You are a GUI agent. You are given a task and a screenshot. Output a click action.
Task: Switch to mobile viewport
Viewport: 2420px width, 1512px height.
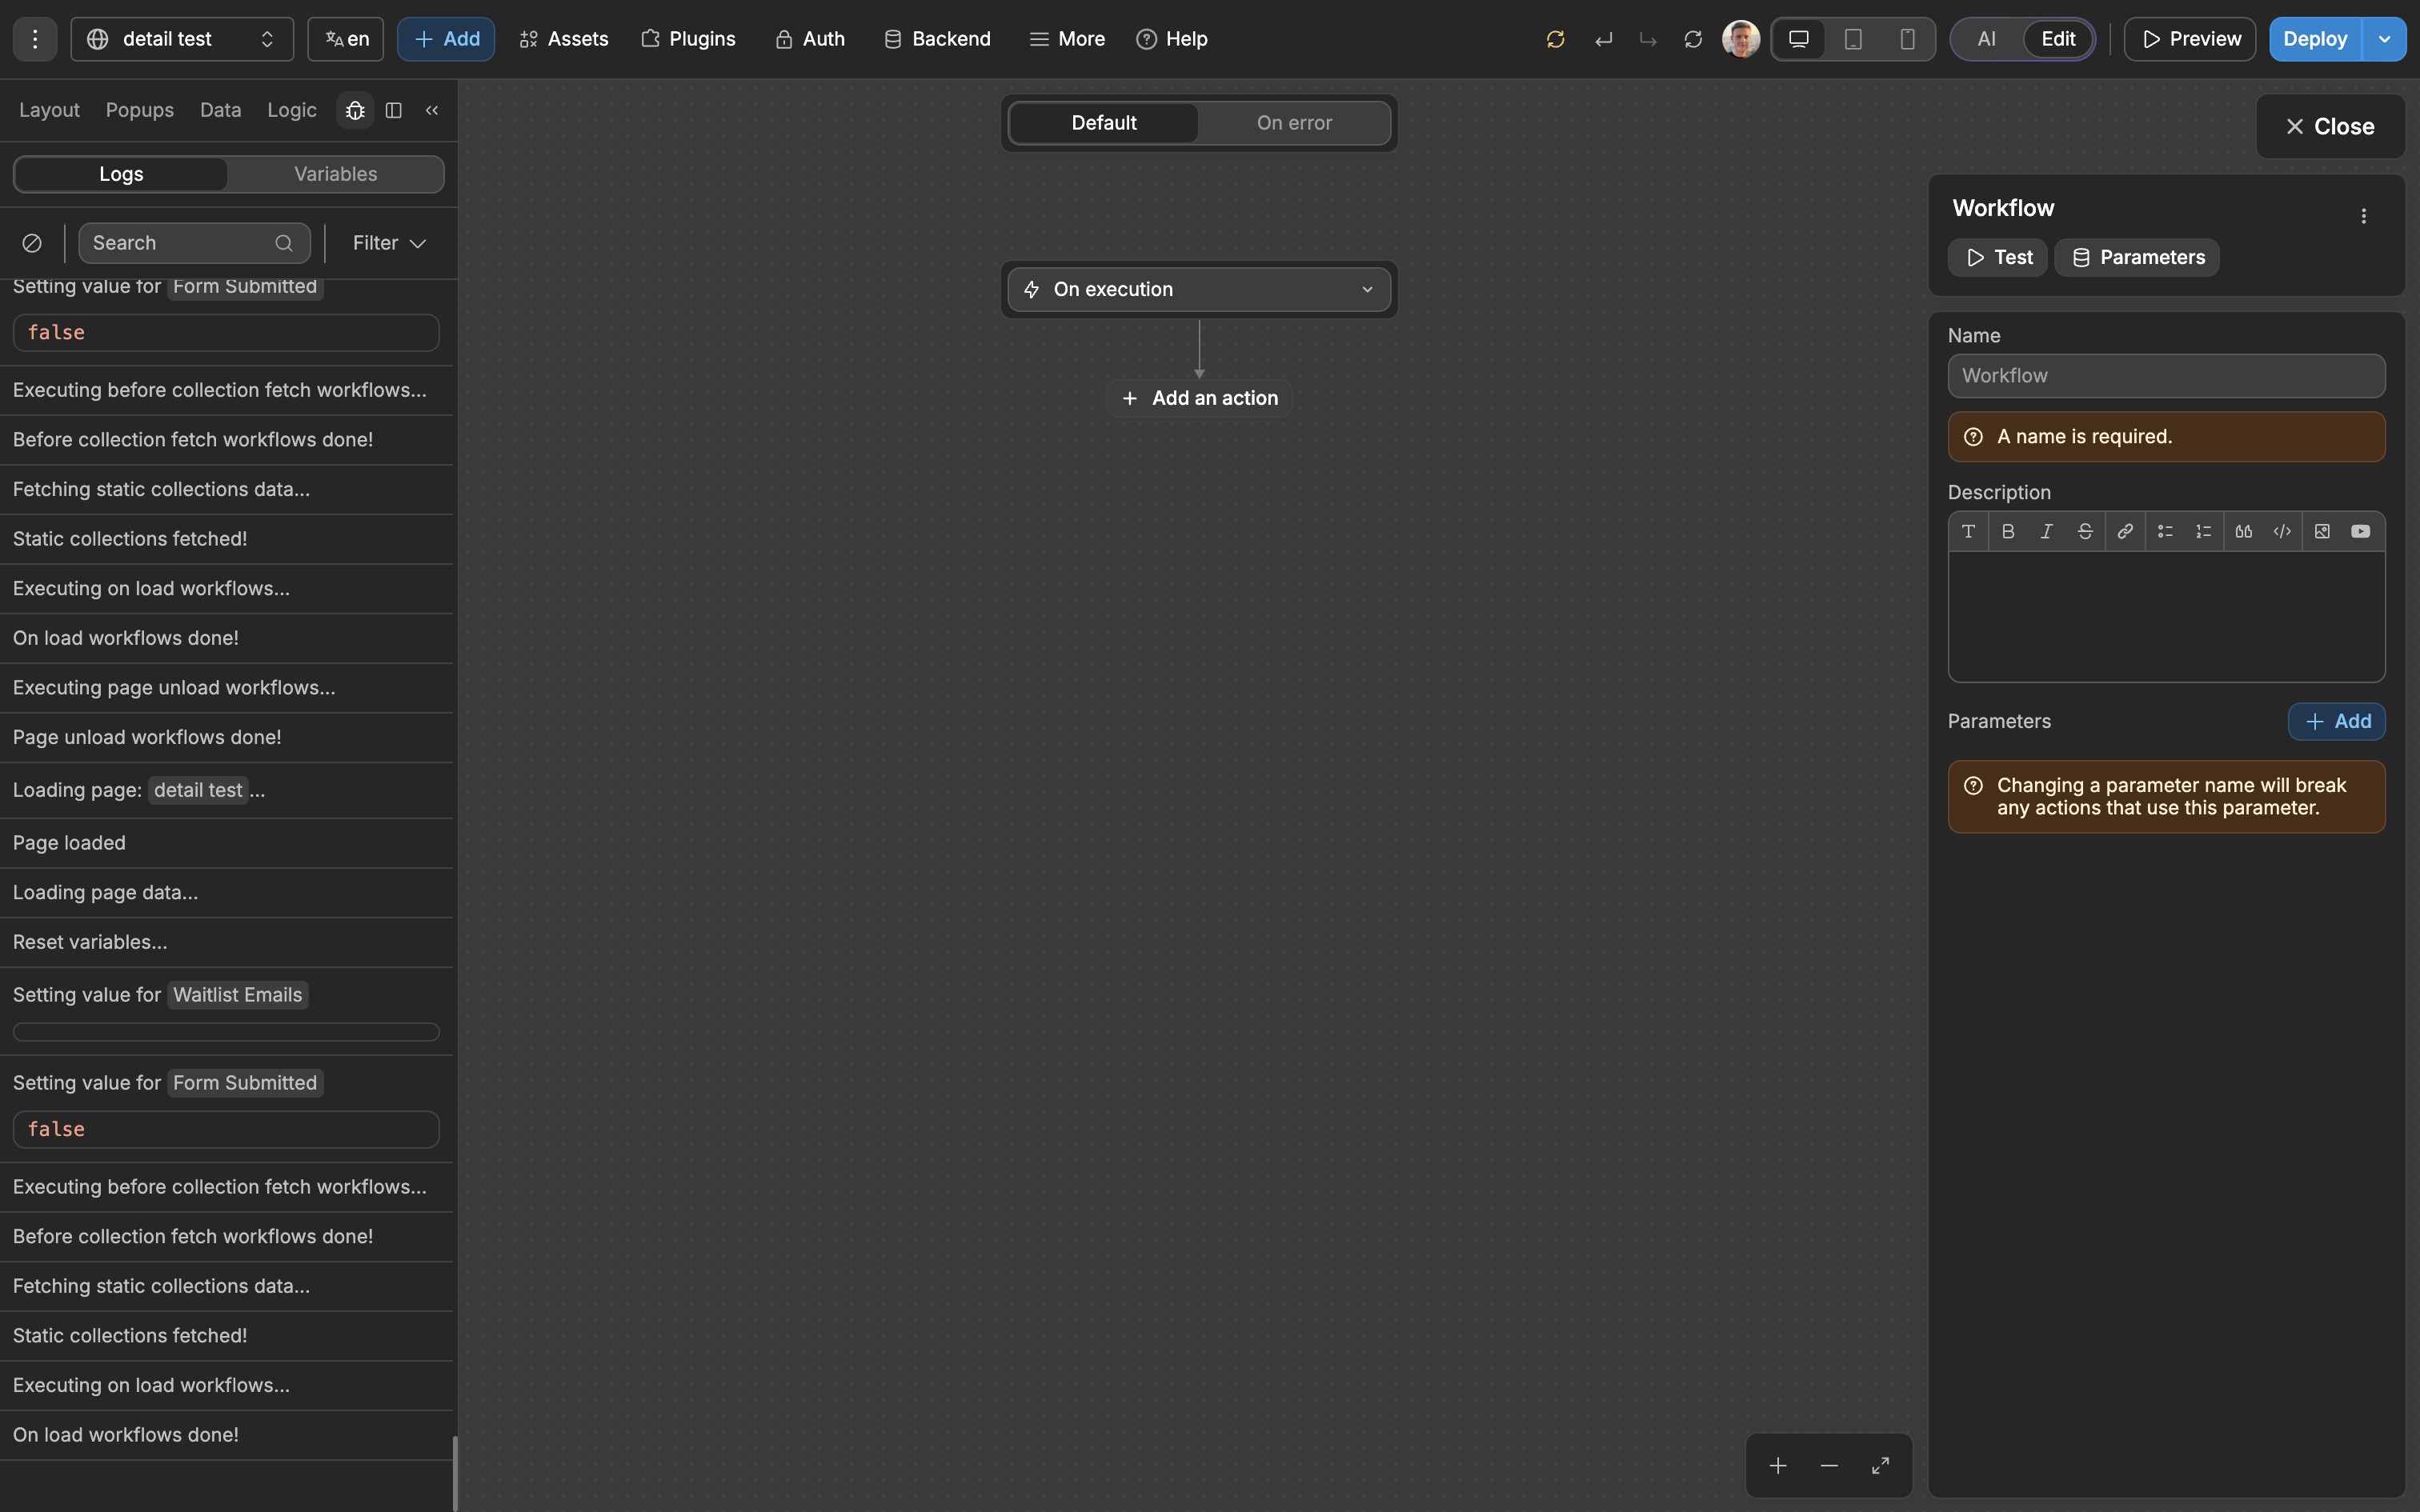click(x=1907, y=39)
